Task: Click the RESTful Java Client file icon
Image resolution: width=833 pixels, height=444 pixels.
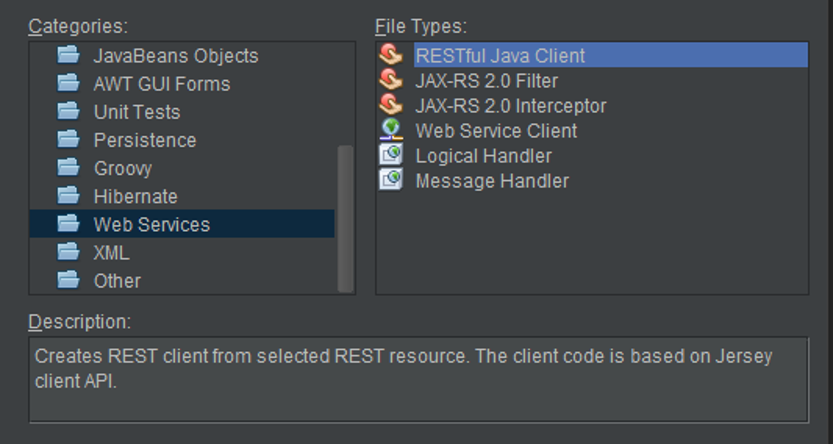Action: (x=391, y=55)
